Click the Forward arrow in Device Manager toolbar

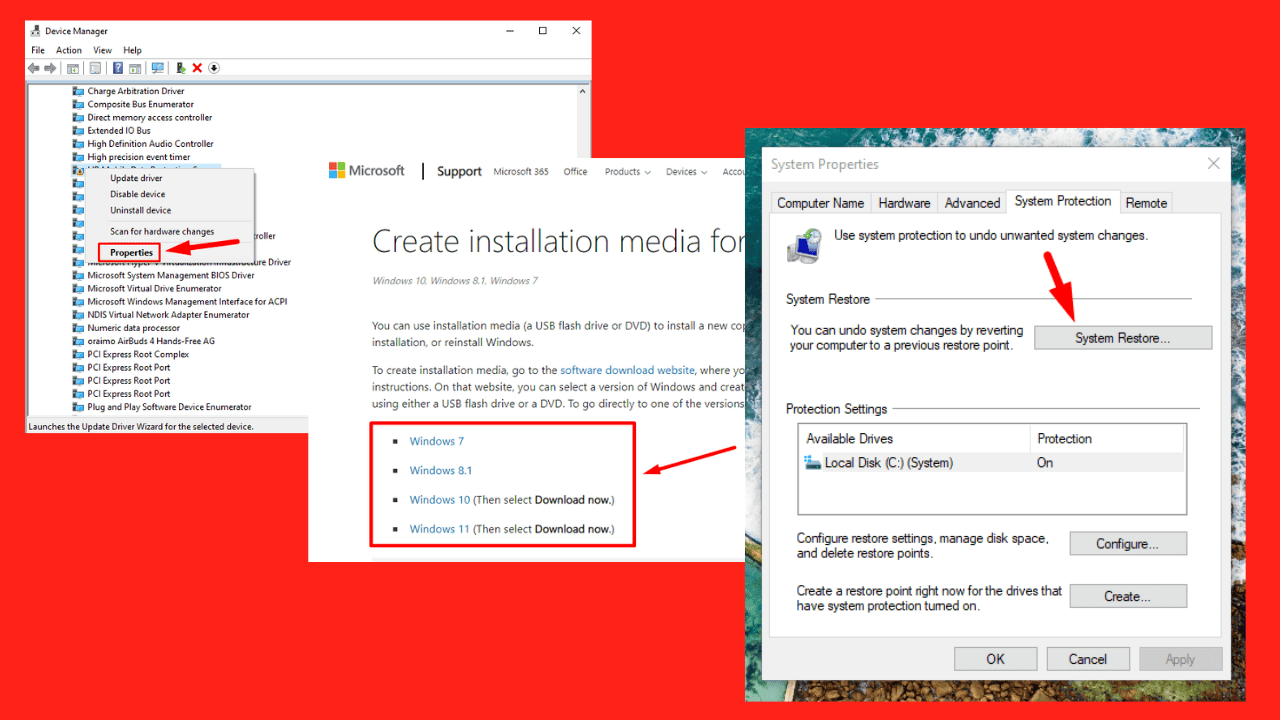[x=50, y=68]
